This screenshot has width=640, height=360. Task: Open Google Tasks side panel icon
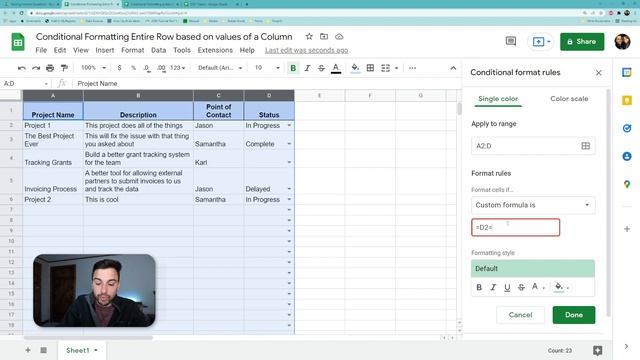pos(627,128)
